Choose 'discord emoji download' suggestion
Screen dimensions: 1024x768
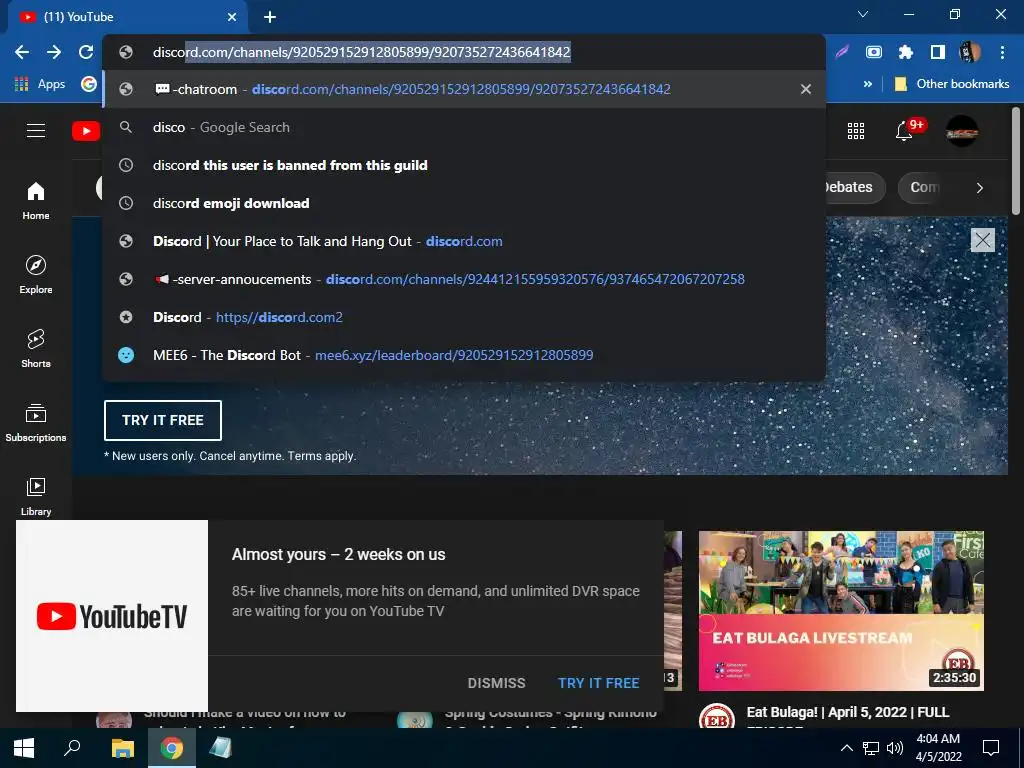click(x=464, y=203)
